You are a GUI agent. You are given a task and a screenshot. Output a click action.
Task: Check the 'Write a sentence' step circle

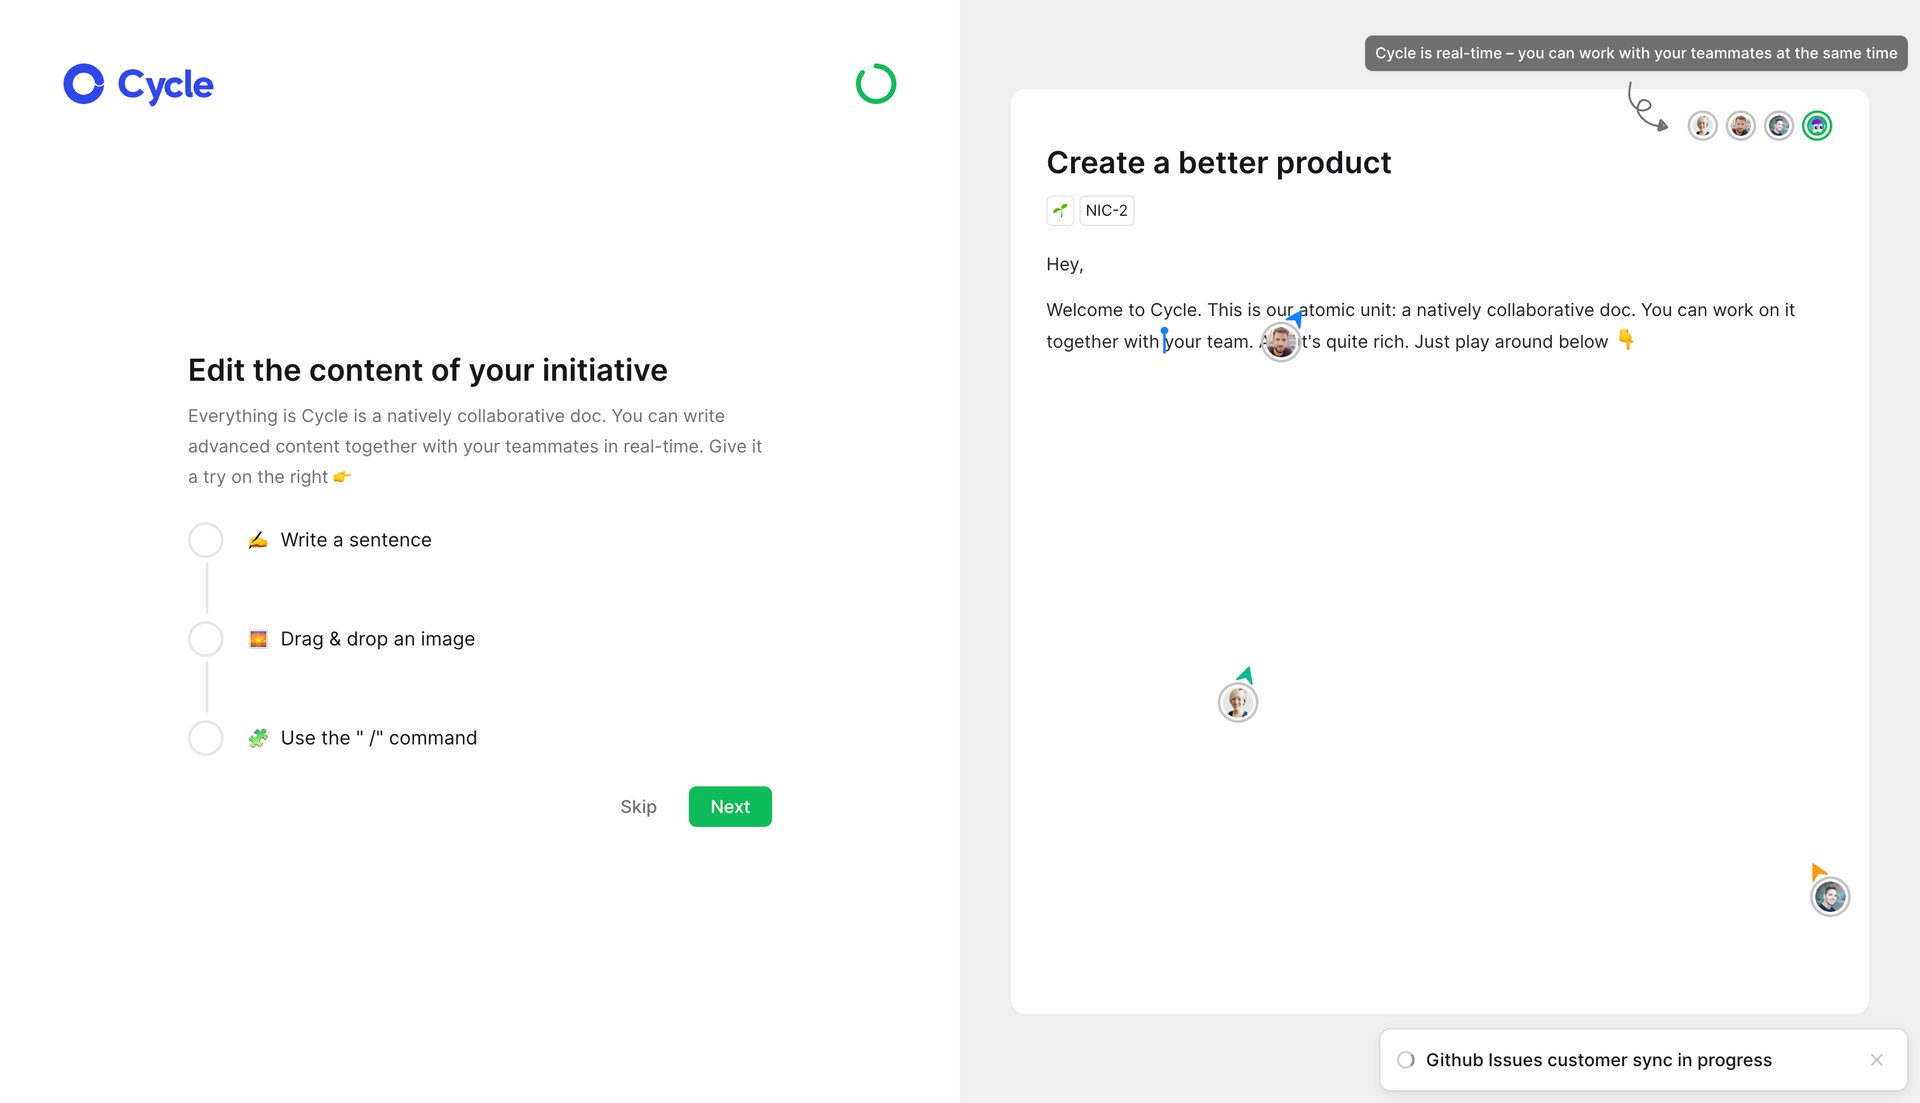(x=205, y=539)
